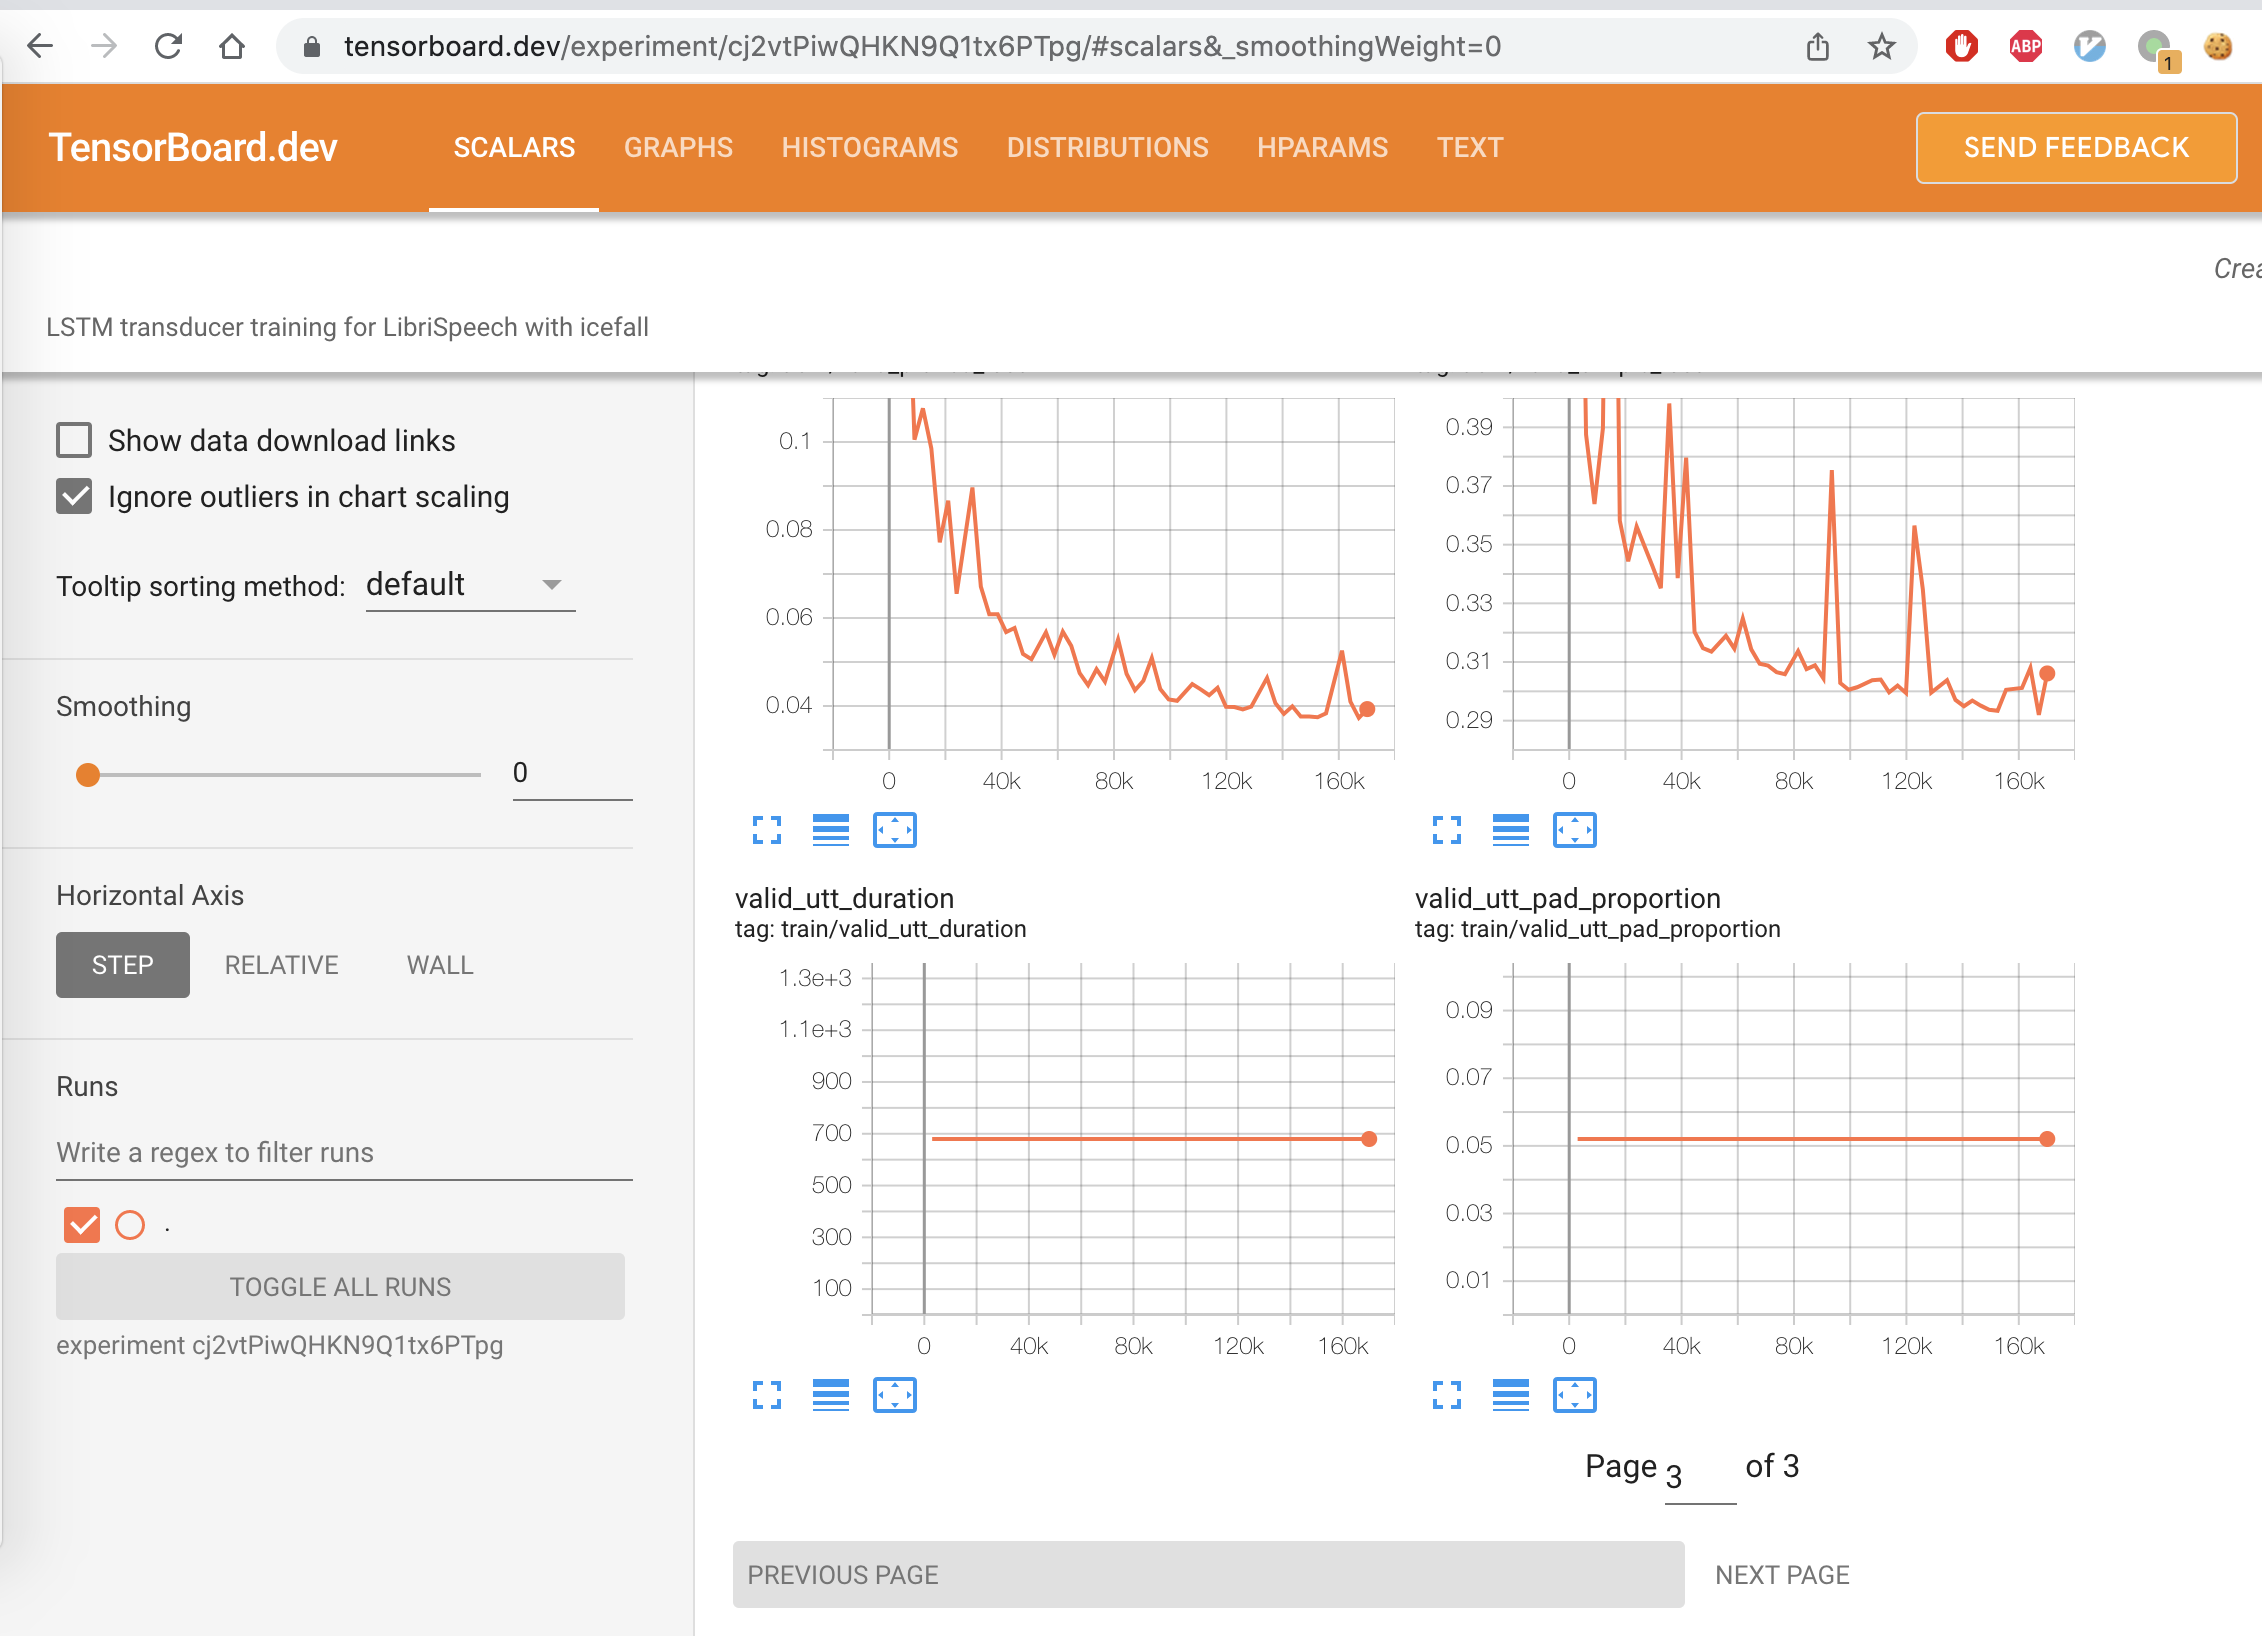Select WALL horizontal axis mode
This screenshot has height=1636, width=2262.
coord(439,964)
